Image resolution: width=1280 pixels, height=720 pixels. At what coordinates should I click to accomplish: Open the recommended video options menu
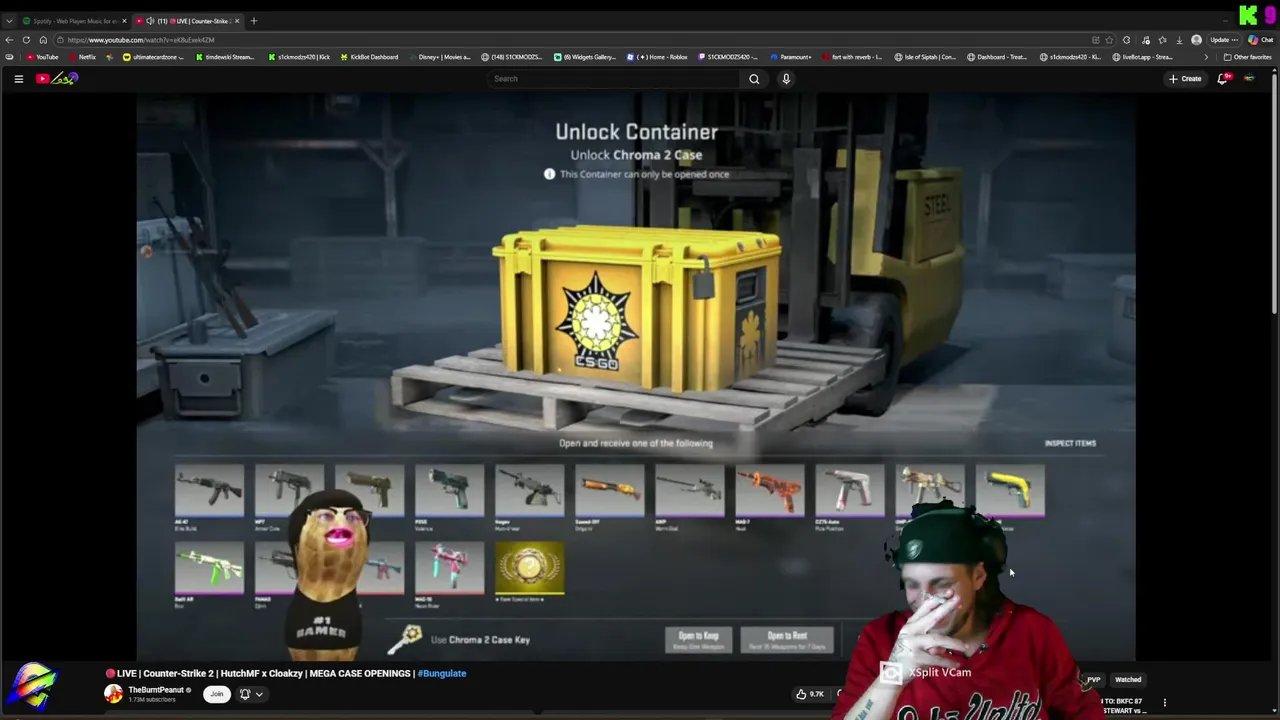(1164, 703)
